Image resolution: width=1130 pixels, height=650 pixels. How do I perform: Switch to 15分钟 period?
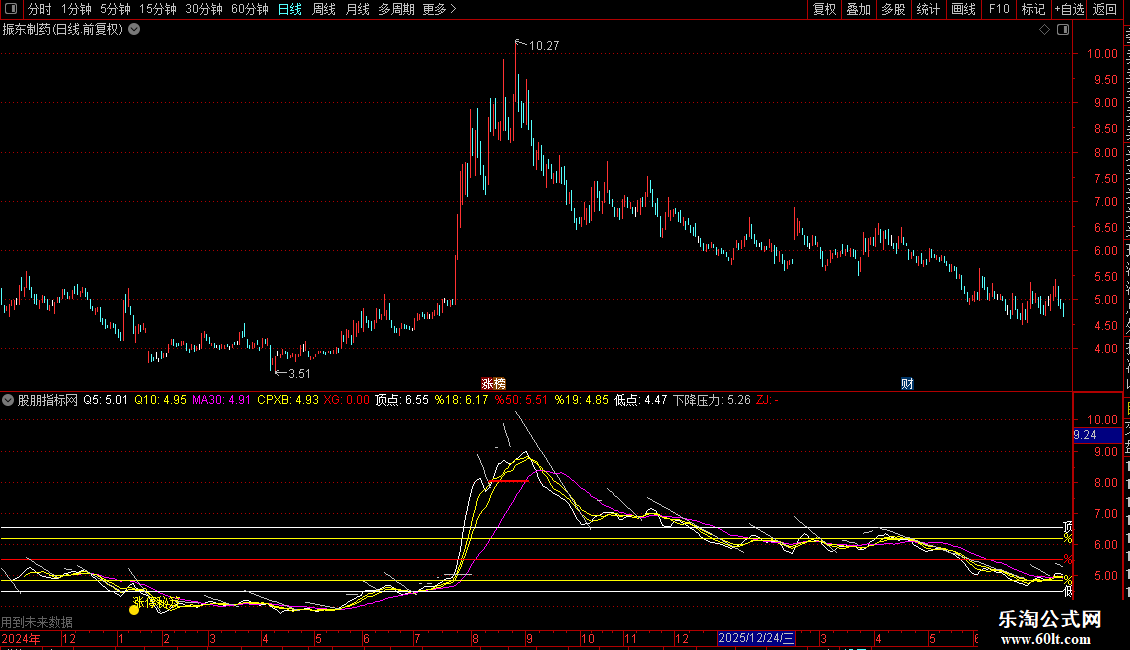coord(158,9)
